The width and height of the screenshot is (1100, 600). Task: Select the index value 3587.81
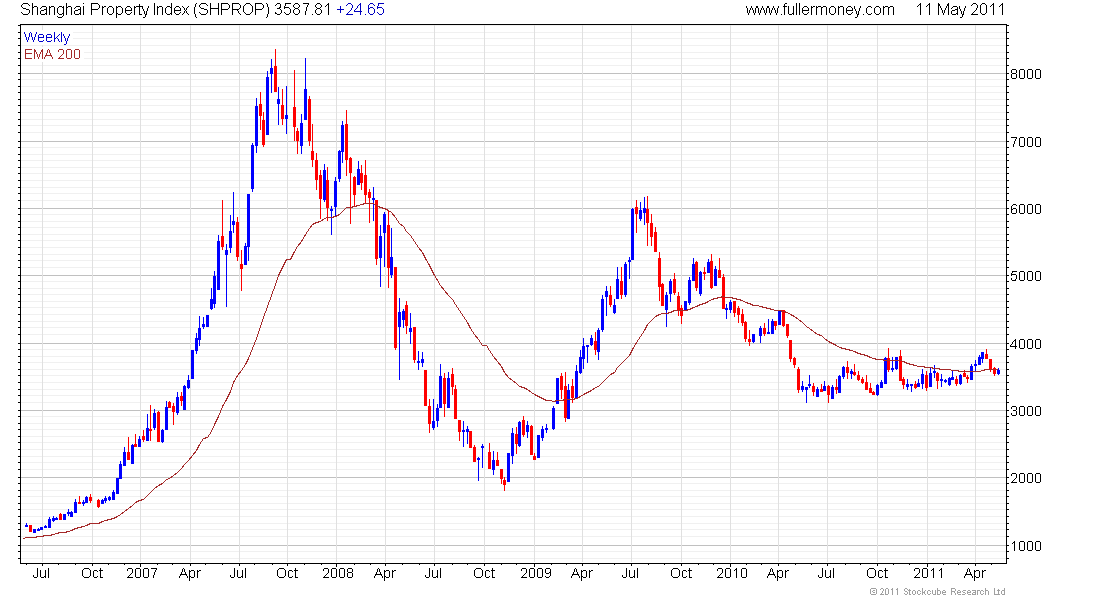[x=302, y=10]
